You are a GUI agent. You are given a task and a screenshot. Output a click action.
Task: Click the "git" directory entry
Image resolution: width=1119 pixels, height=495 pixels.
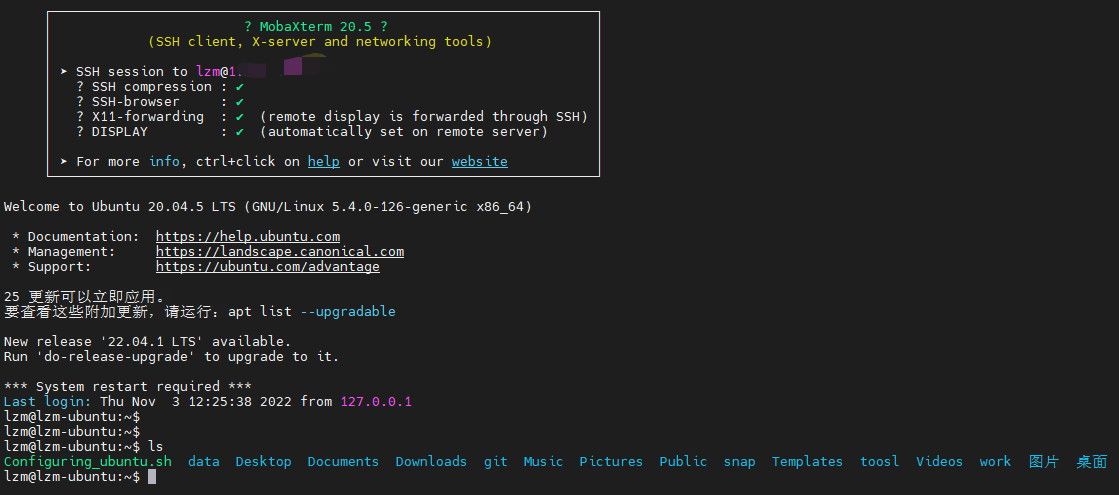[495, 462]
